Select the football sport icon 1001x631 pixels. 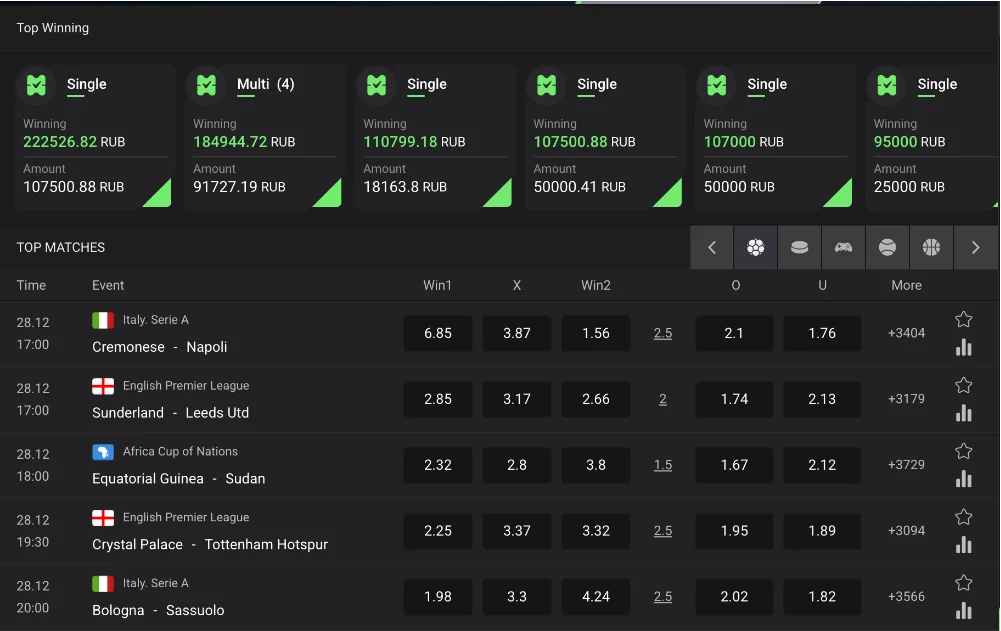[x=756, y=247]
